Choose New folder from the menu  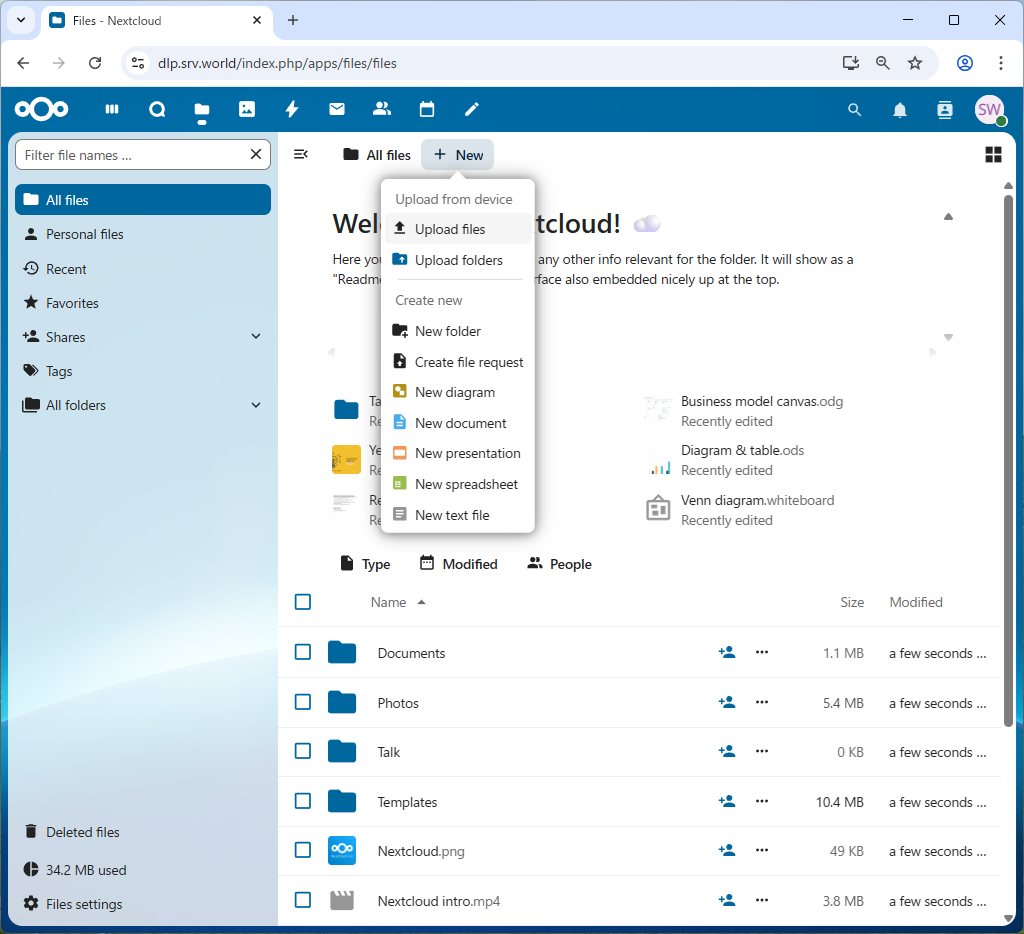click(458, 331)
